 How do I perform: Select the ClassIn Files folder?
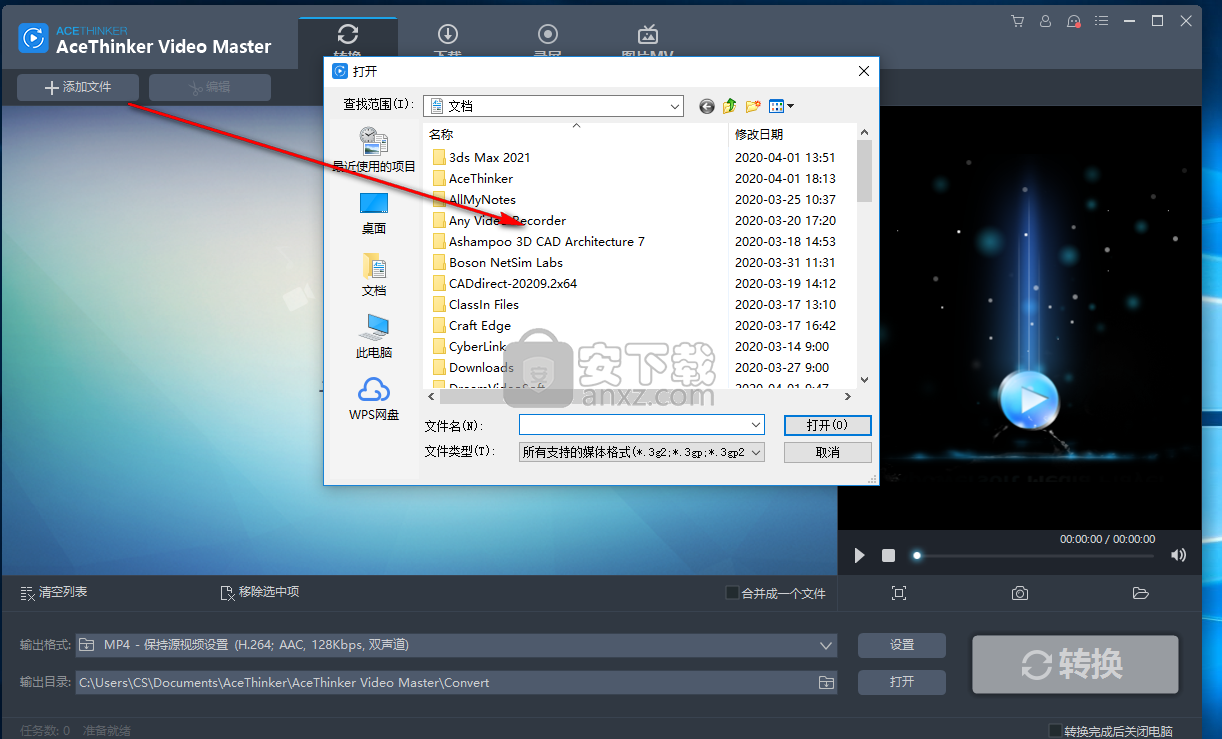[475, 304]
